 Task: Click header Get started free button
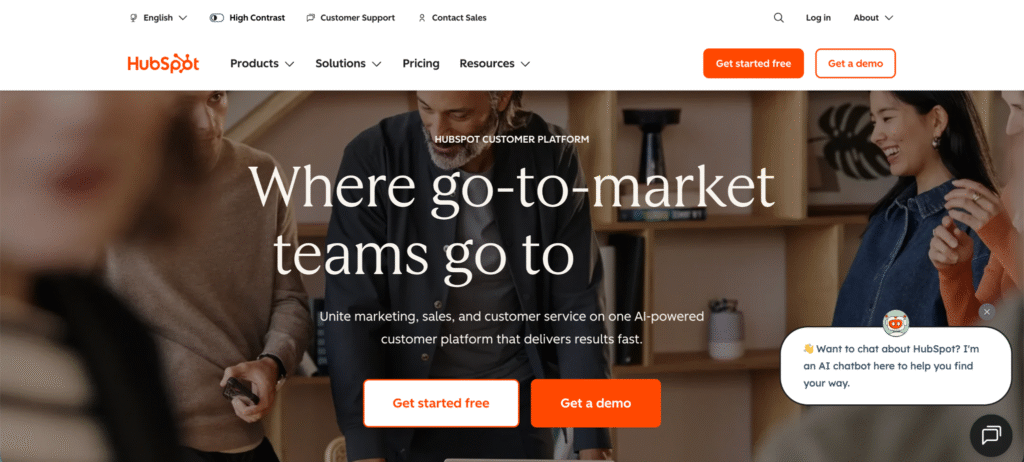753,63
